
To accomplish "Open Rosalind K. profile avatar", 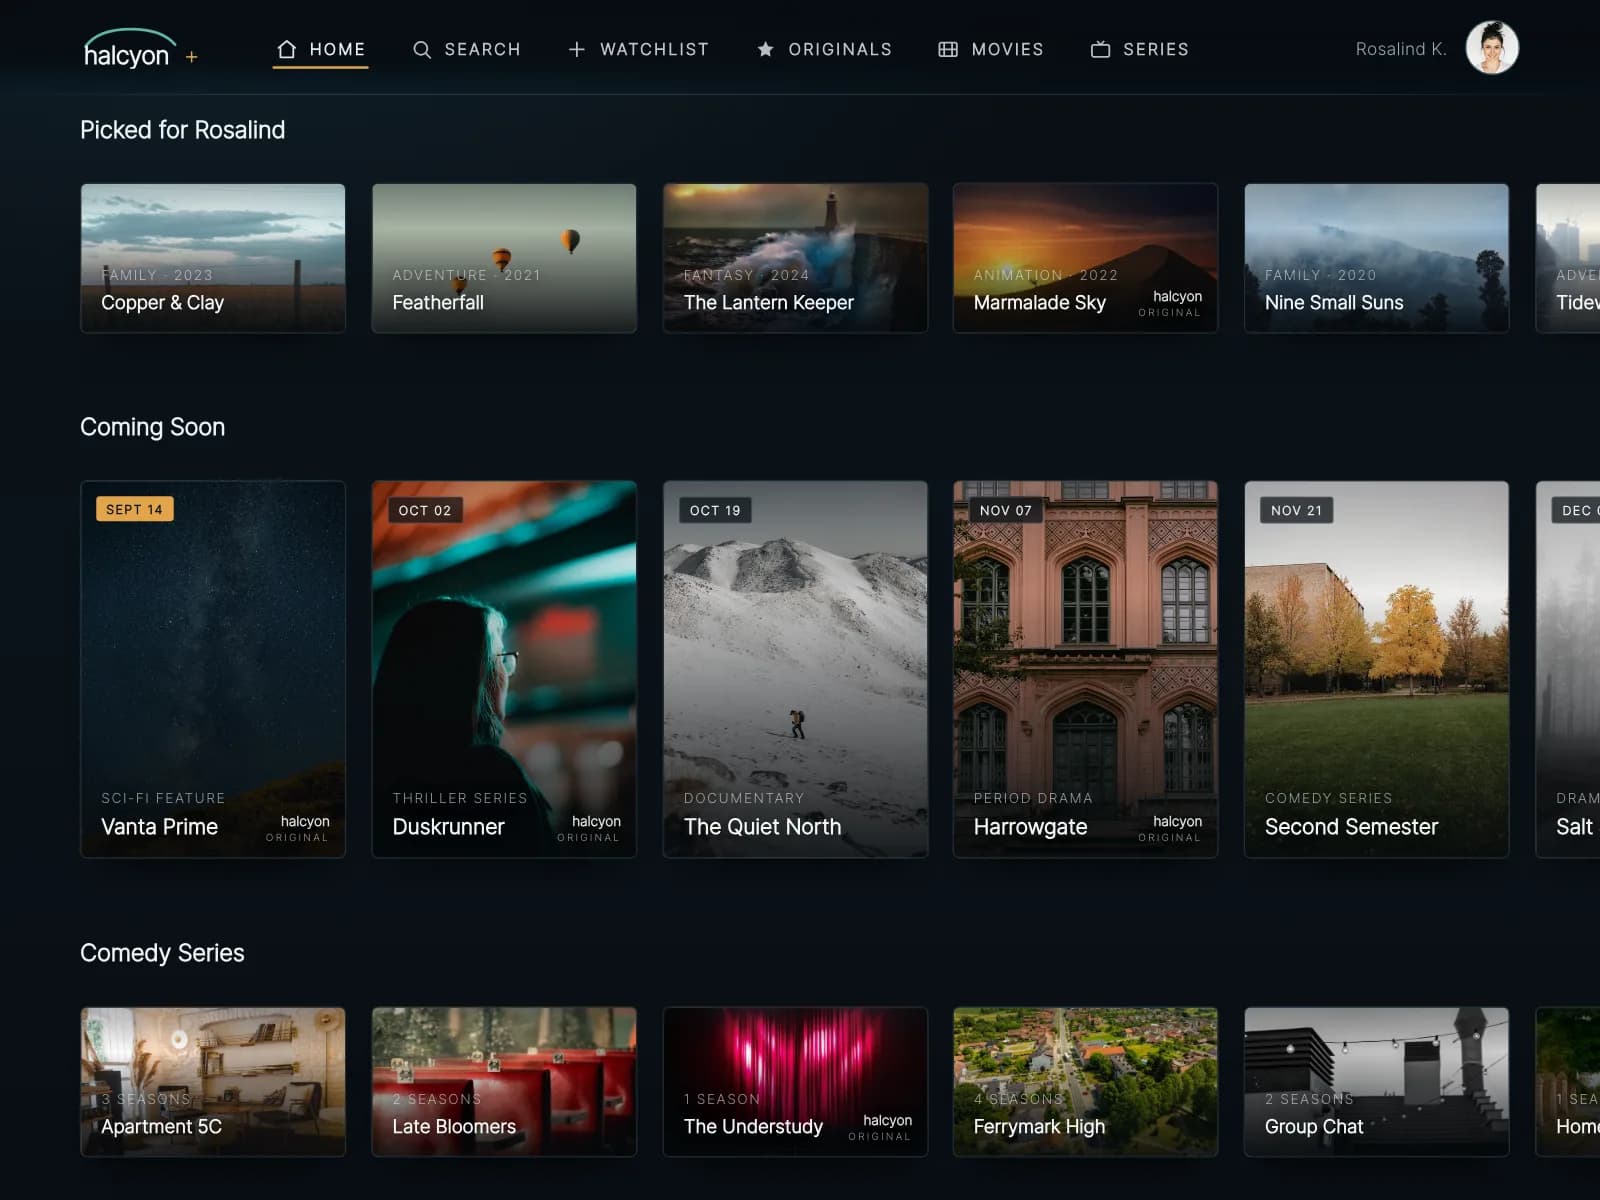I will (1492, 48).
